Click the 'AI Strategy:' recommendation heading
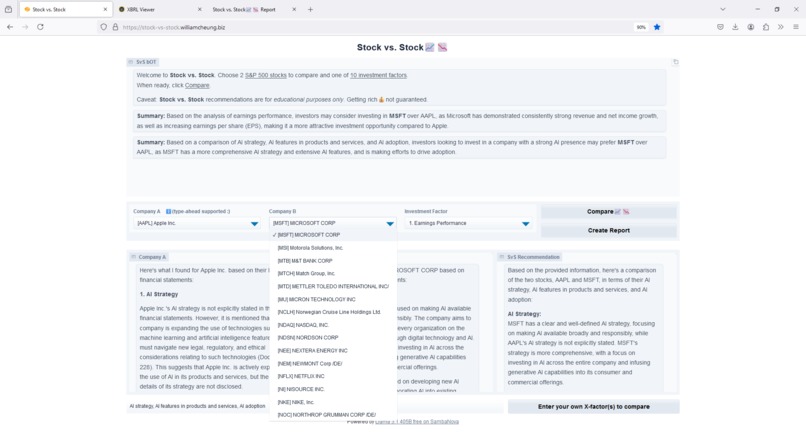 524,314
